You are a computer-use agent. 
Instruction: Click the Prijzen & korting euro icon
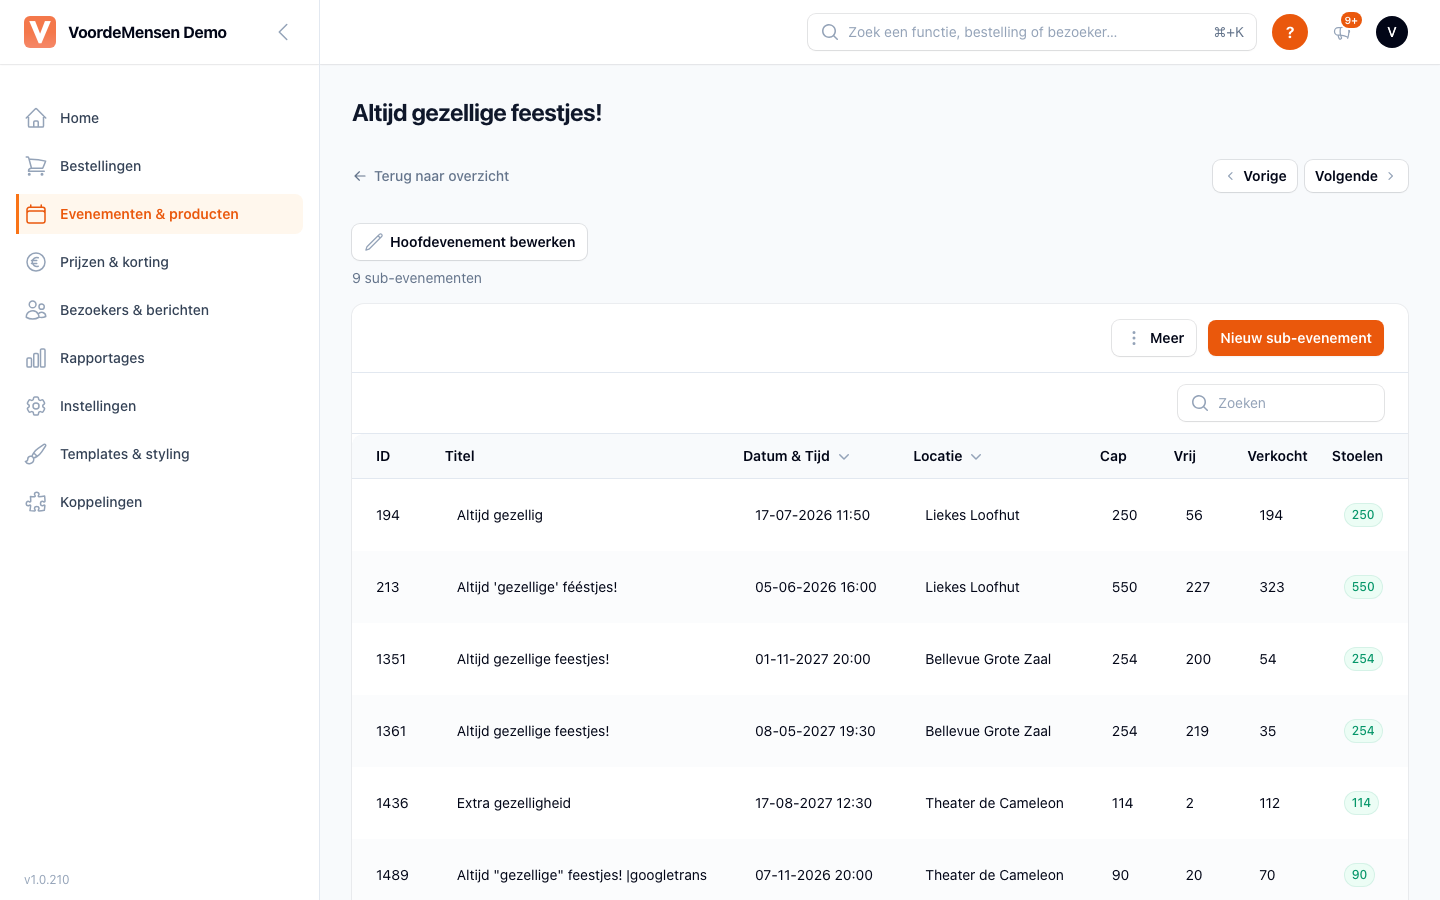click(x=36, y=262)
